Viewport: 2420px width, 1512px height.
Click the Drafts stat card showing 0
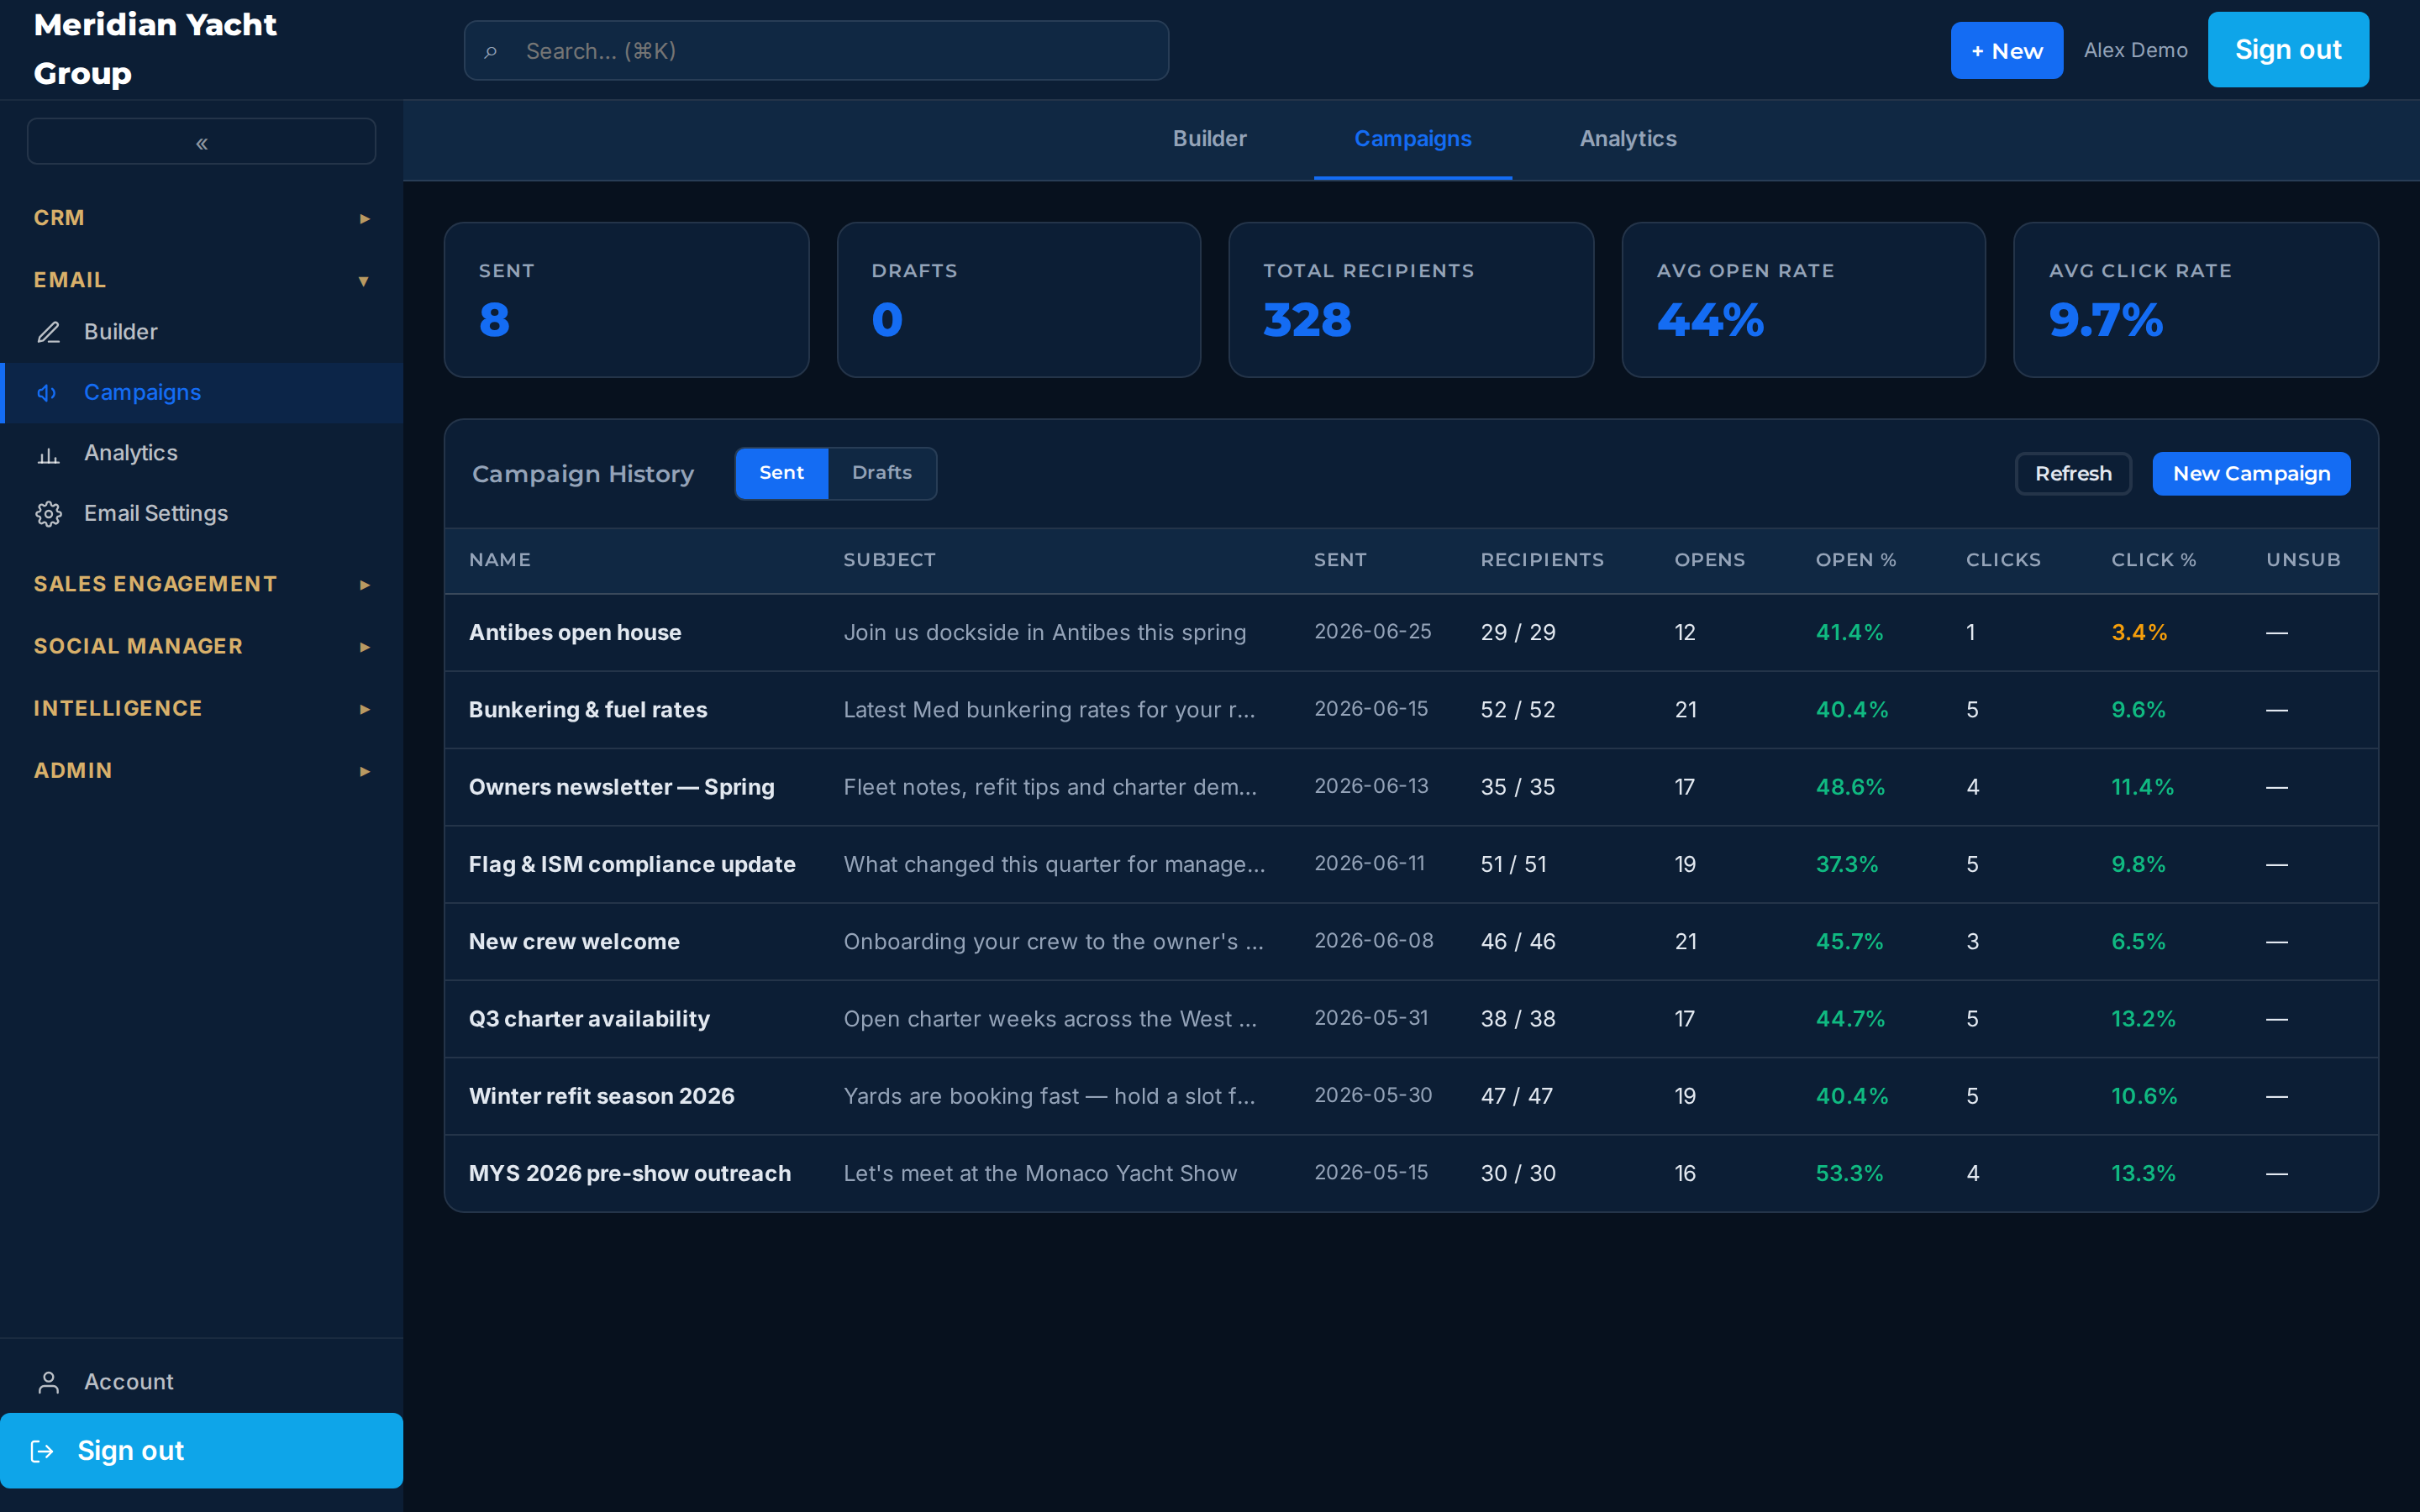coord(1019,300)
